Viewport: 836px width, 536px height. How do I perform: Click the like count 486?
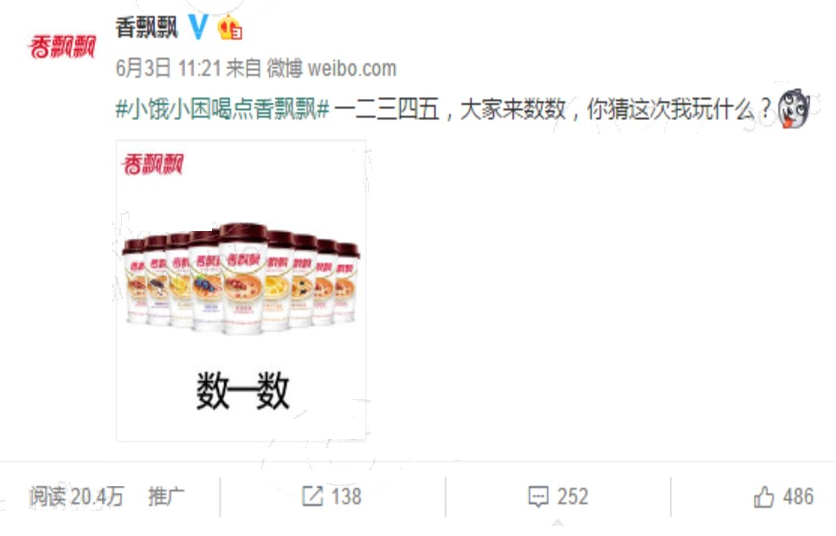pyautogui.click(x=798, y=497)
